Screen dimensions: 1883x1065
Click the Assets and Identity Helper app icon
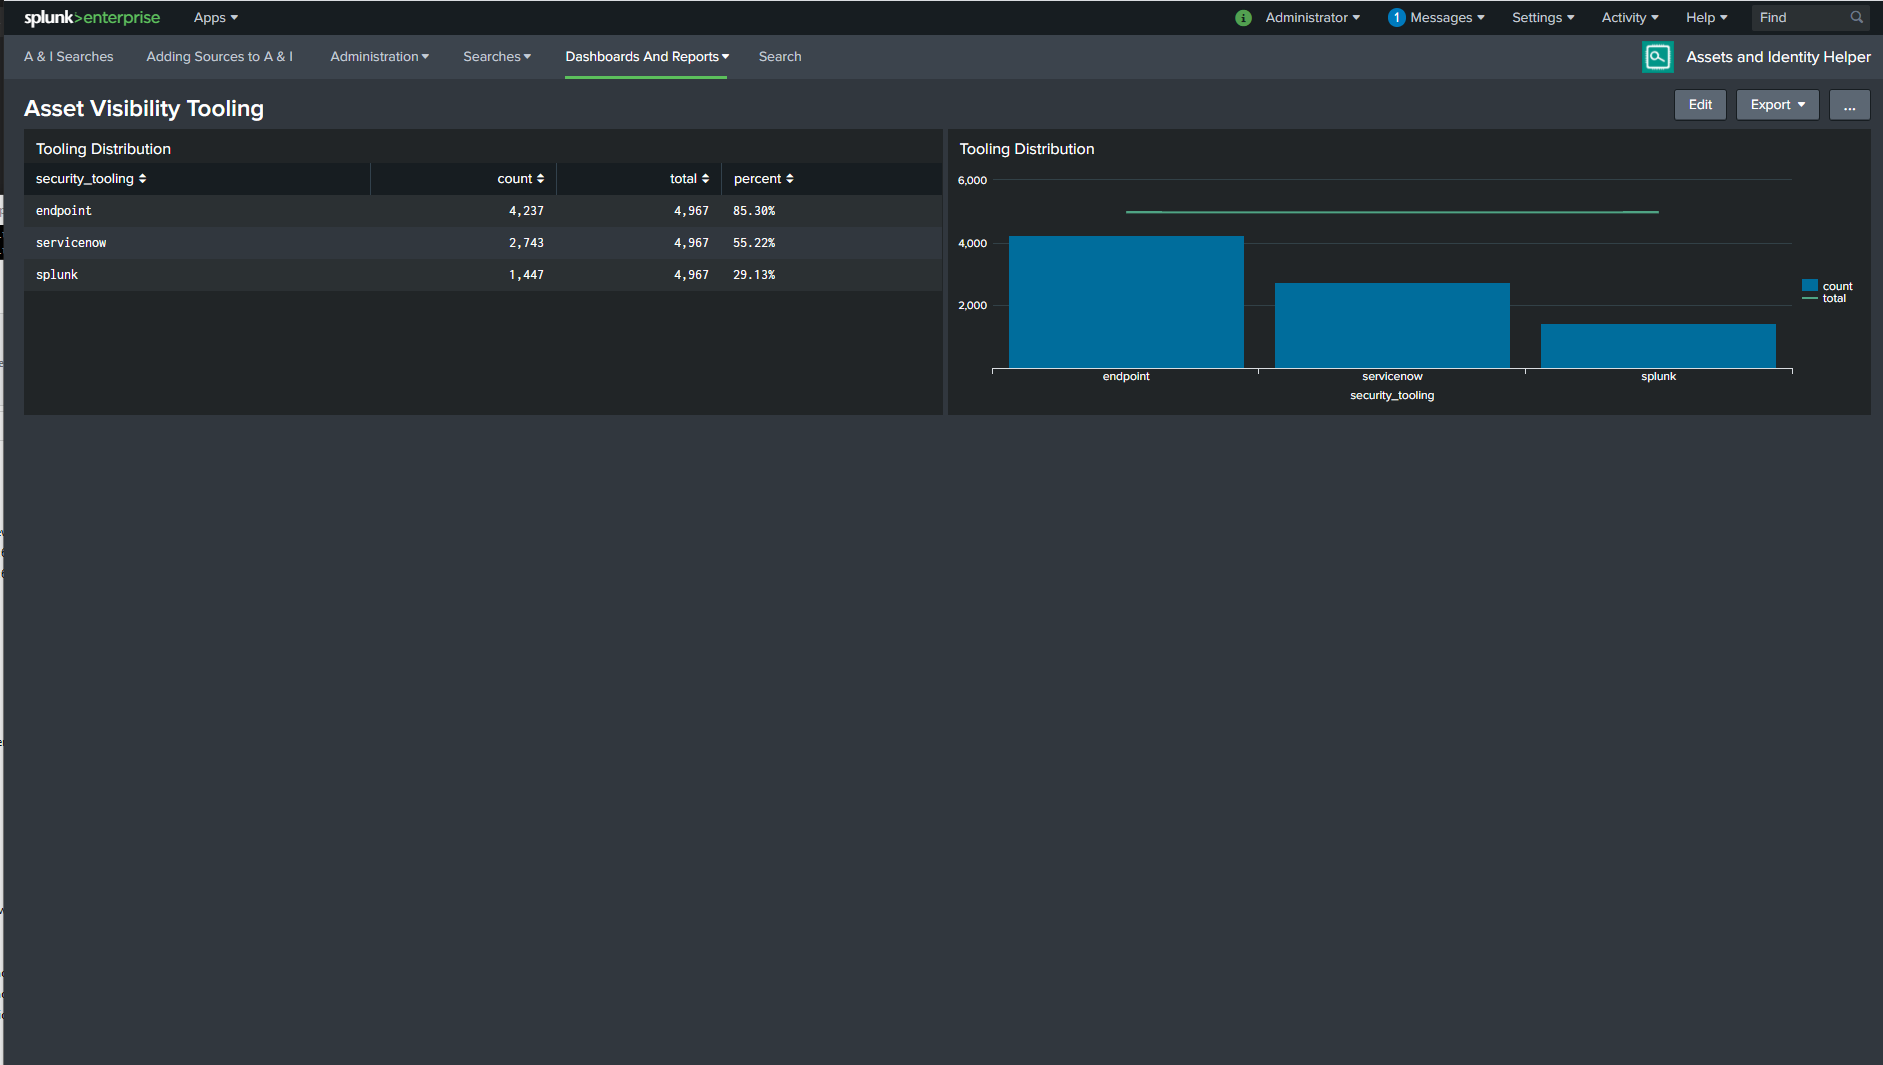point(1657,57)
